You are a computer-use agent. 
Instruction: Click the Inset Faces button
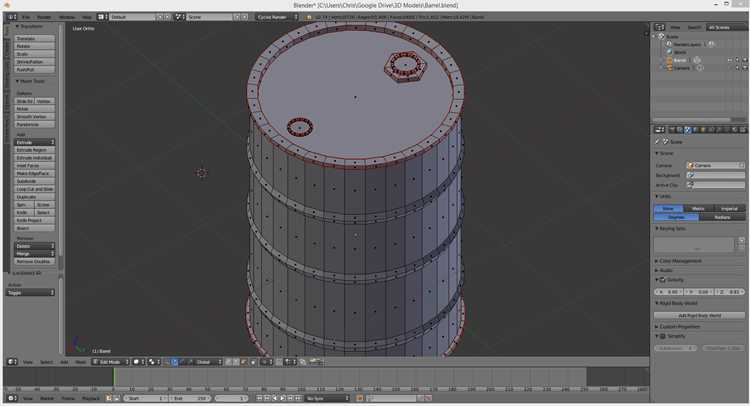click(x=34, y=165)
